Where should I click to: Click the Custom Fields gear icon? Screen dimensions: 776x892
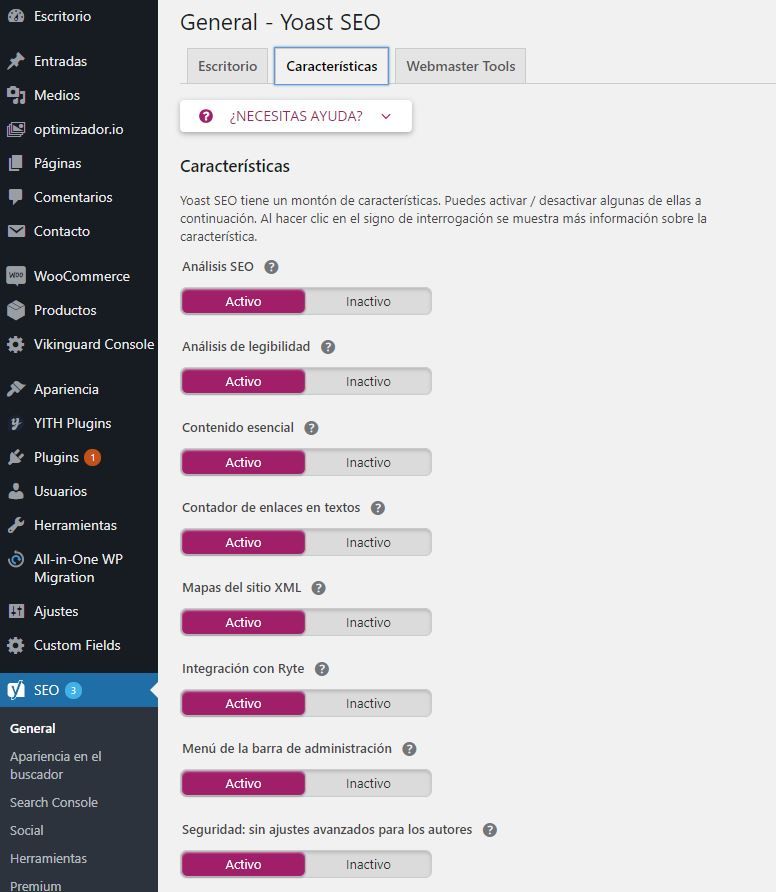click(16, 645)
